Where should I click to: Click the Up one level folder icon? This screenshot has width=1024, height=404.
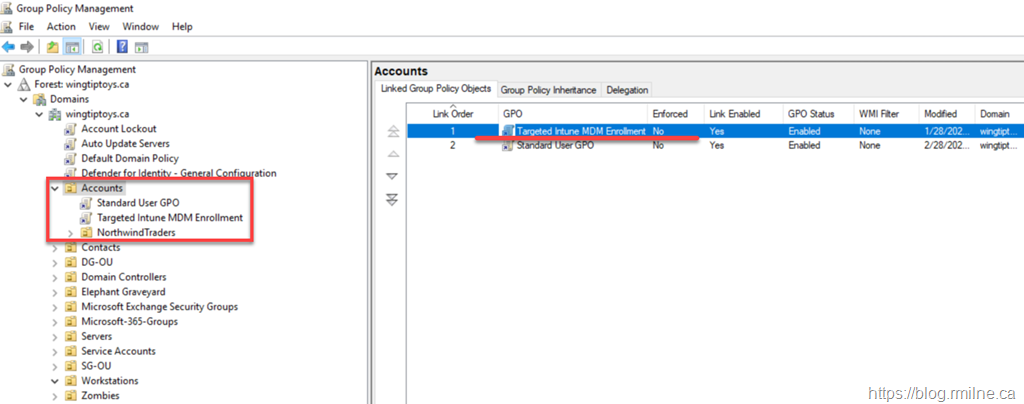(53, 46)
